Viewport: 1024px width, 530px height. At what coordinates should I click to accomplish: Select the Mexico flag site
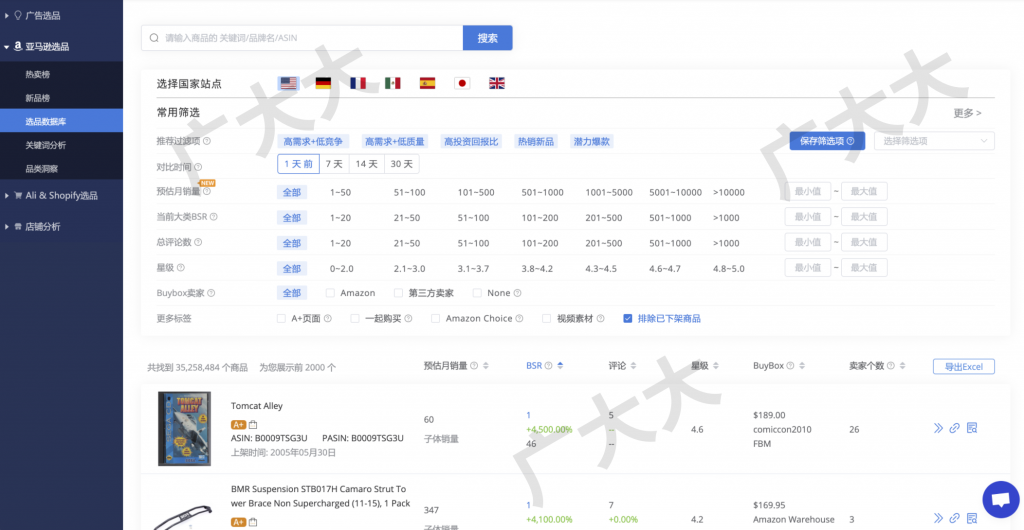point(392,83)
